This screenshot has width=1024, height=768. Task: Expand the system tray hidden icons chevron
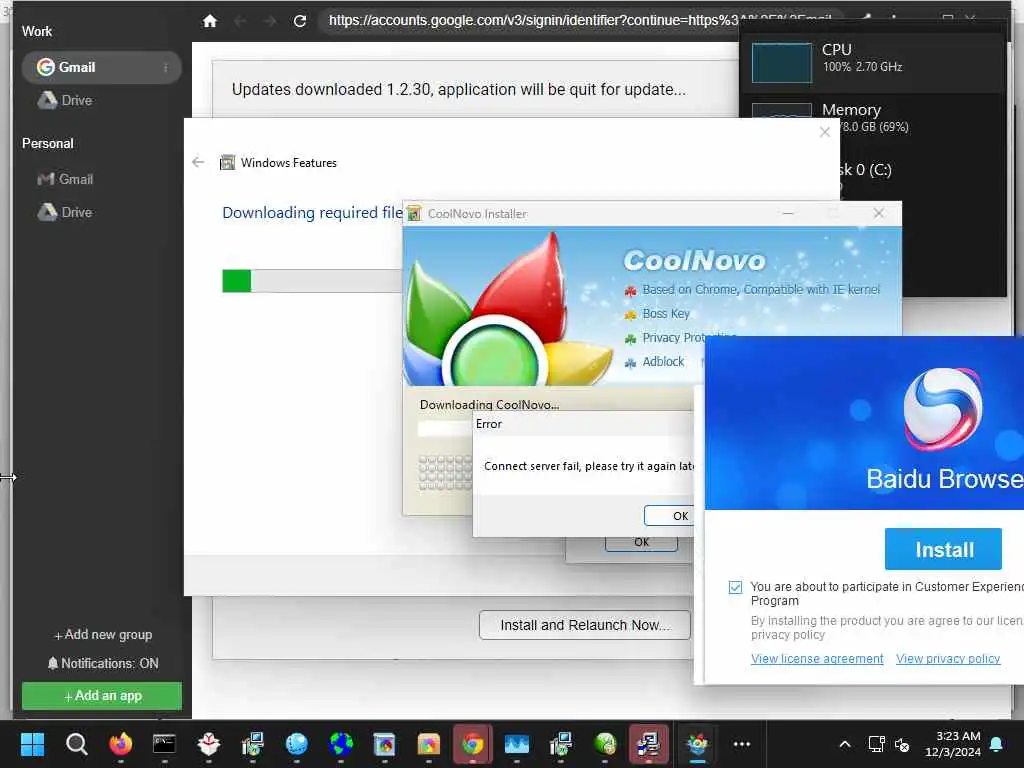pyautogui.click(x=844, y=744)
